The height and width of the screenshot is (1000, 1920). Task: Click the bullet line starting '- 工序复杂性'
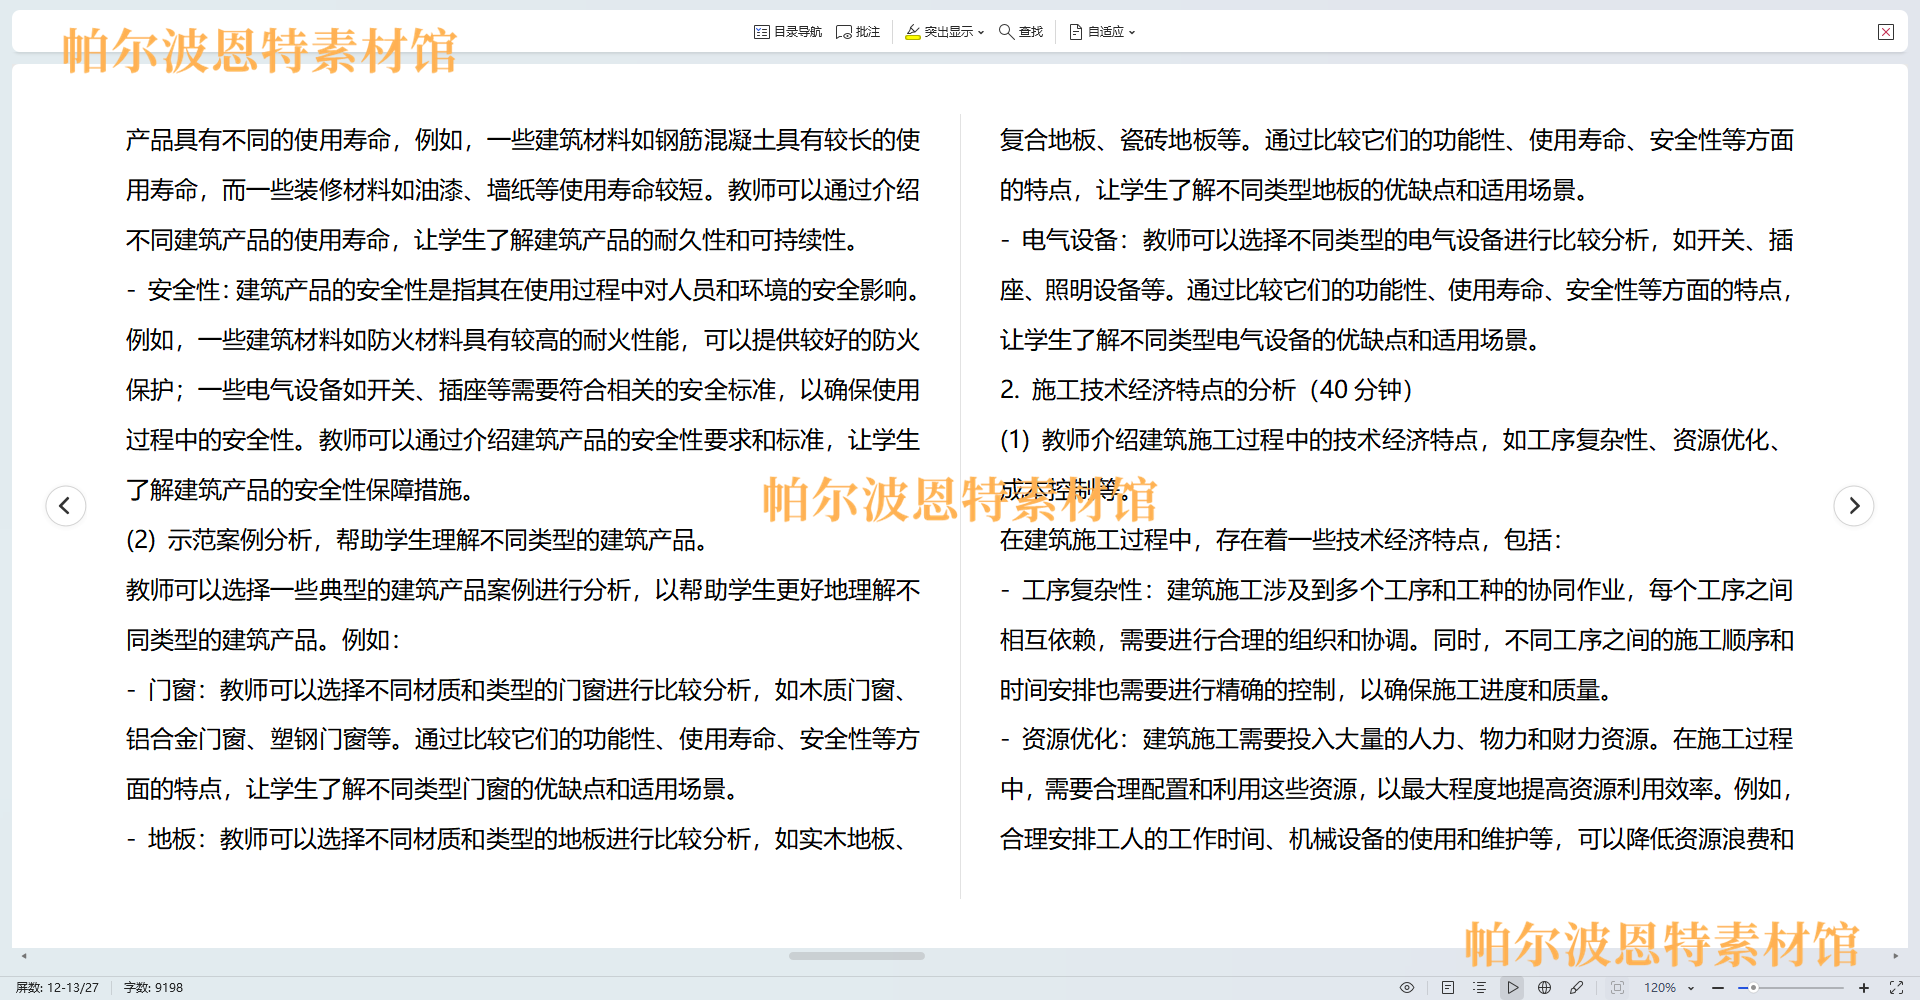point(1397,590)
